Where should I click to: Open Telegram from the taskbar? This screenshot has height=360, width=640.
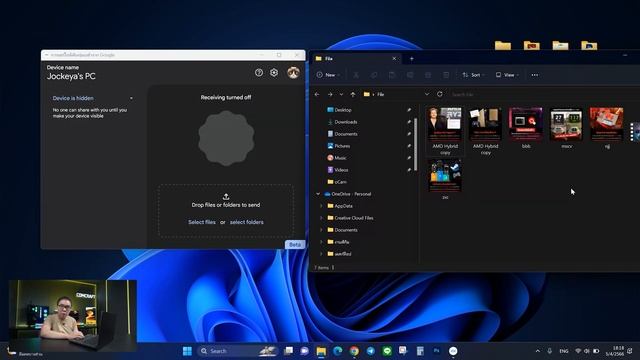click(371, 351)
